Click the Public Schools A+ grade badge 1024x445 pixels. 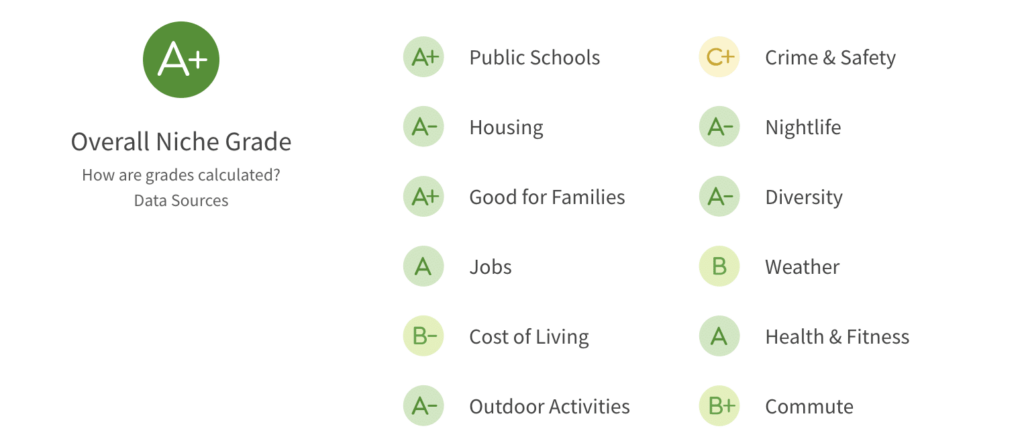(423, 57)
